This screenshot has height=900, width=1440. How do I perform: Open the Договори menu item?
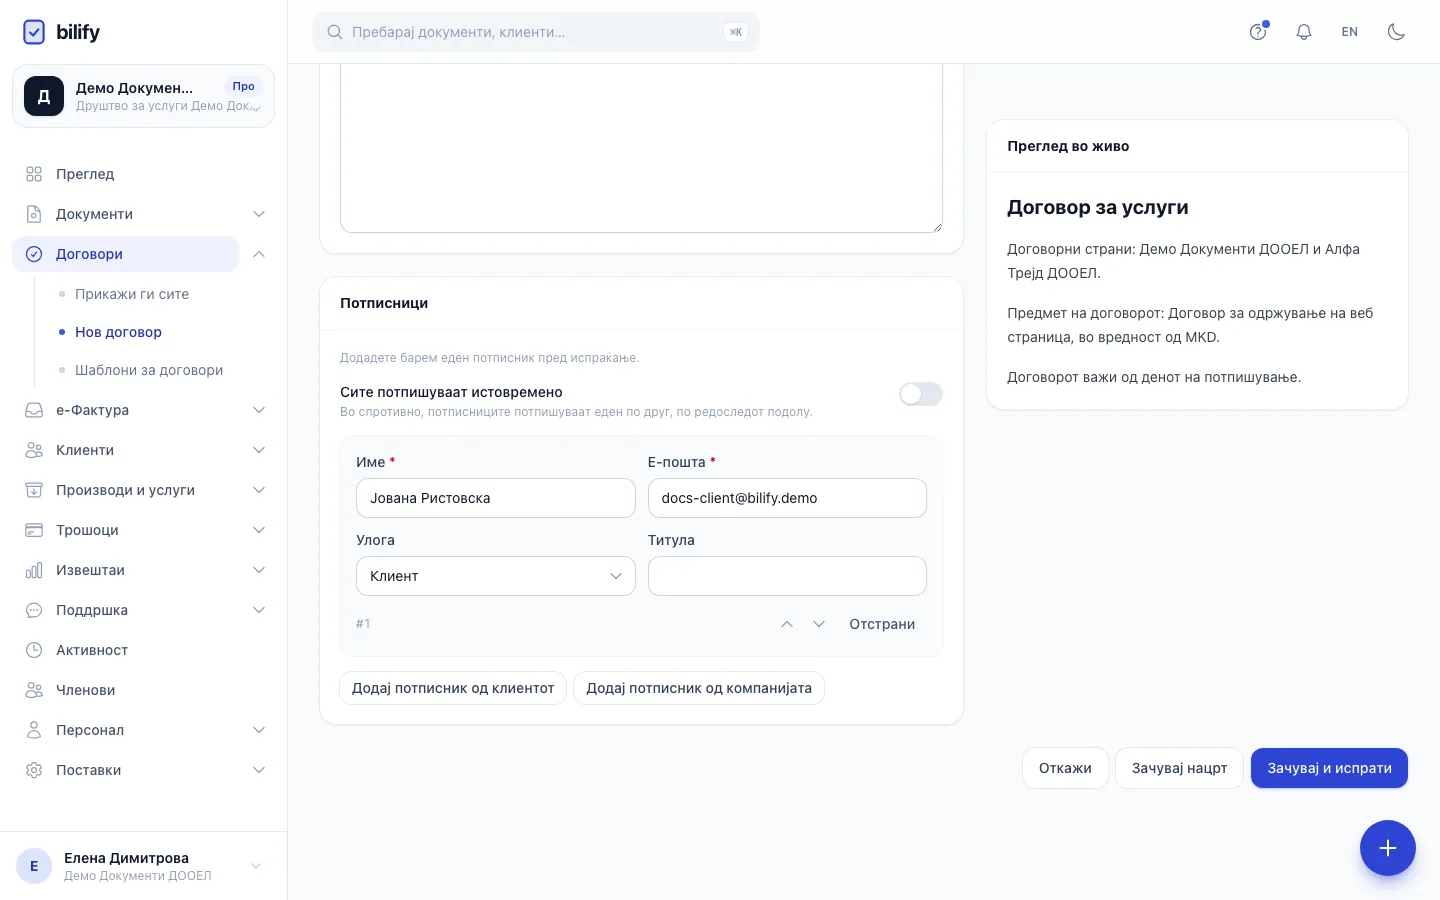pyautogui.click(x=125, y=254)
